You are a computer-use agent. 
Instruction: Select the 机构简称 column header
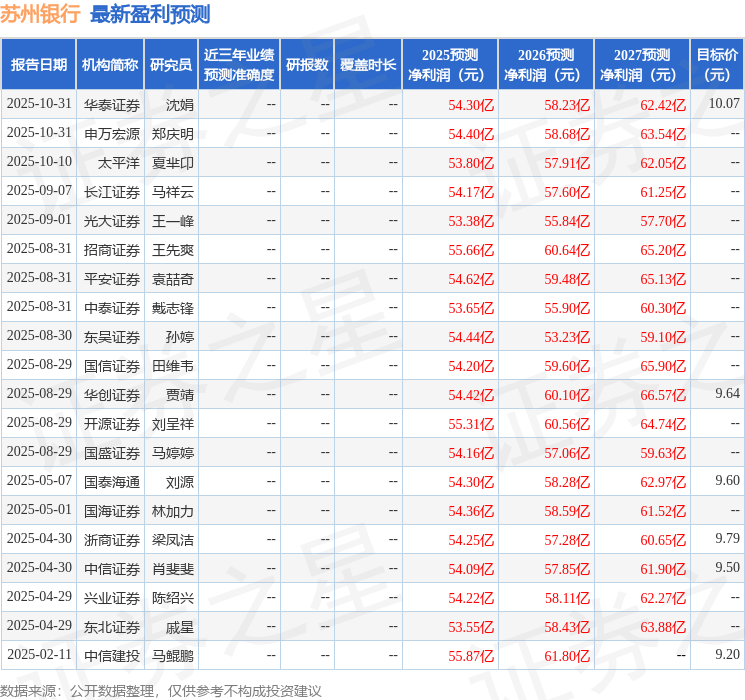point(110,65)
